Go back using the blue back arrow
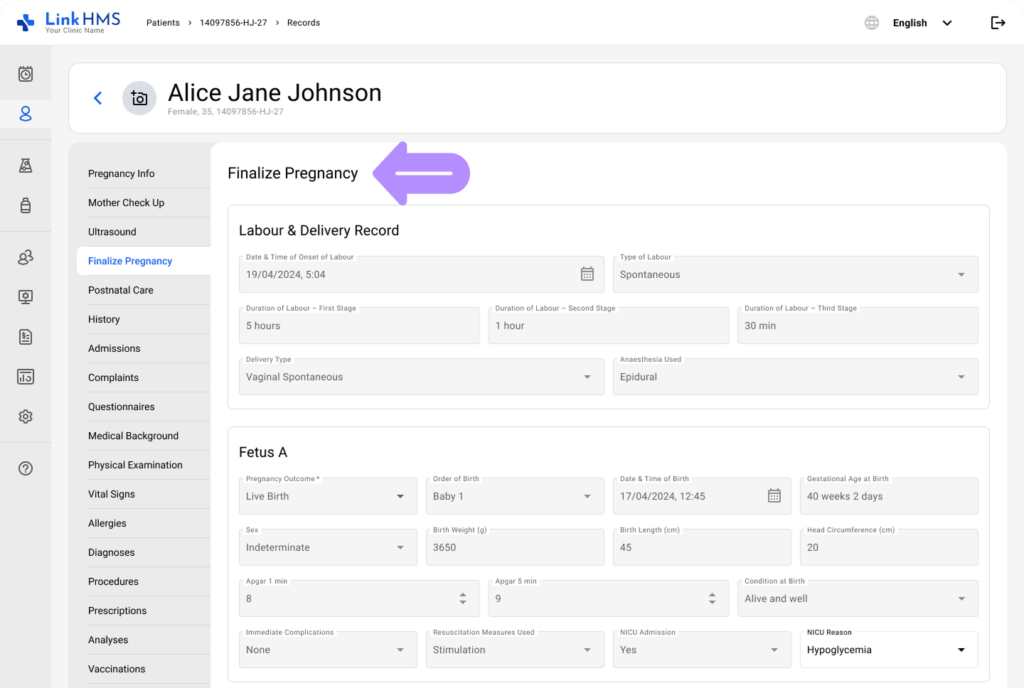The height and width of the screenshot is (688, 1024). tap(98, 98)
